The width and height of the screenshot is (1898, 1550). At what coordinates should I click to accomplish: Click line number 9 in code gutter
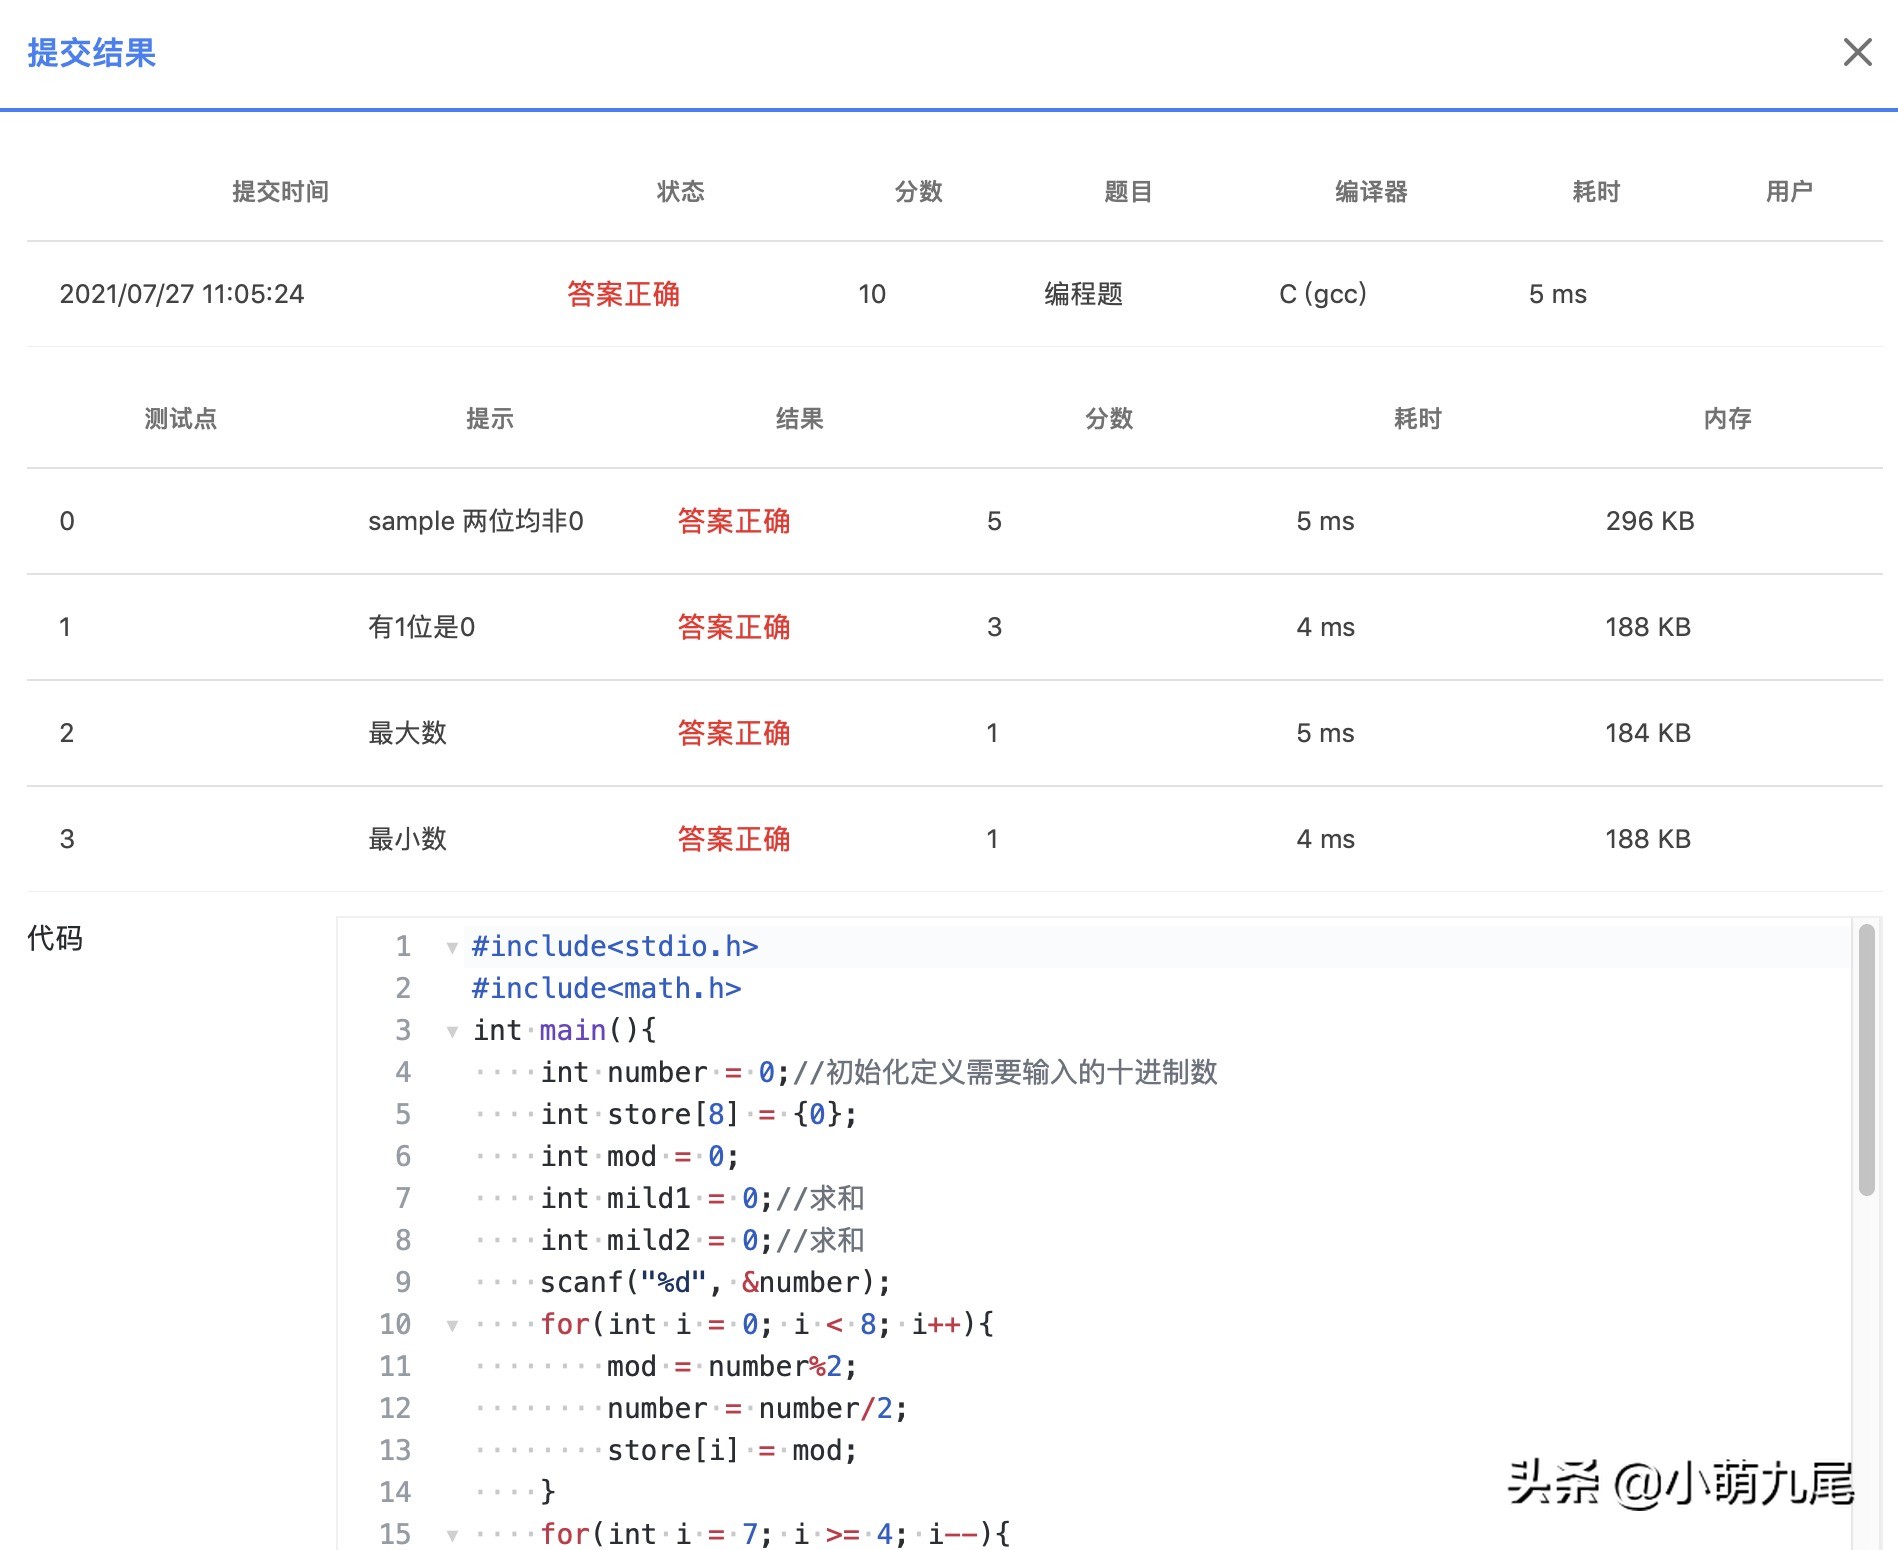[403, 1282]
